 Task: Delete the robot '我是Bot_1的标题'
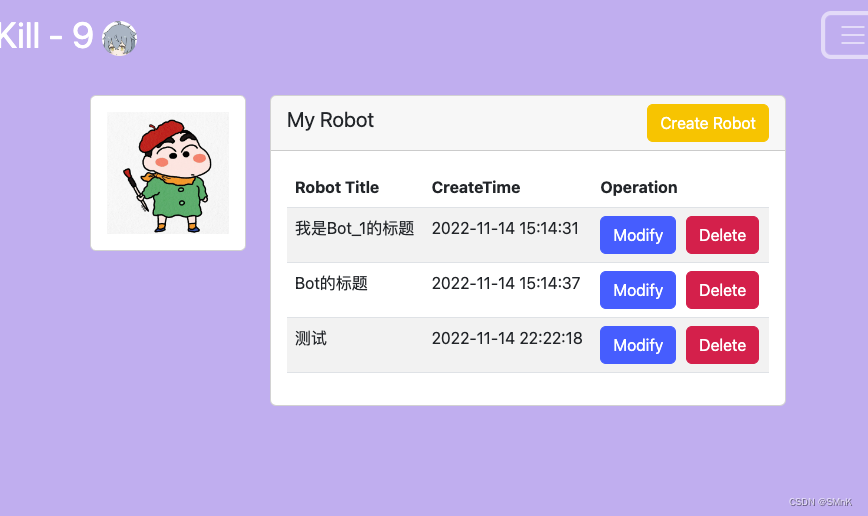coord(722,235)
